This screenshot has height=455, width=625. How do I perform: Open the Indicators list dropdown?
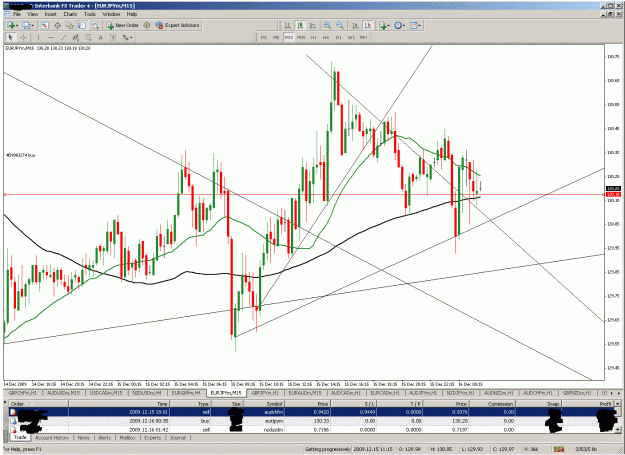pos(384,25)
